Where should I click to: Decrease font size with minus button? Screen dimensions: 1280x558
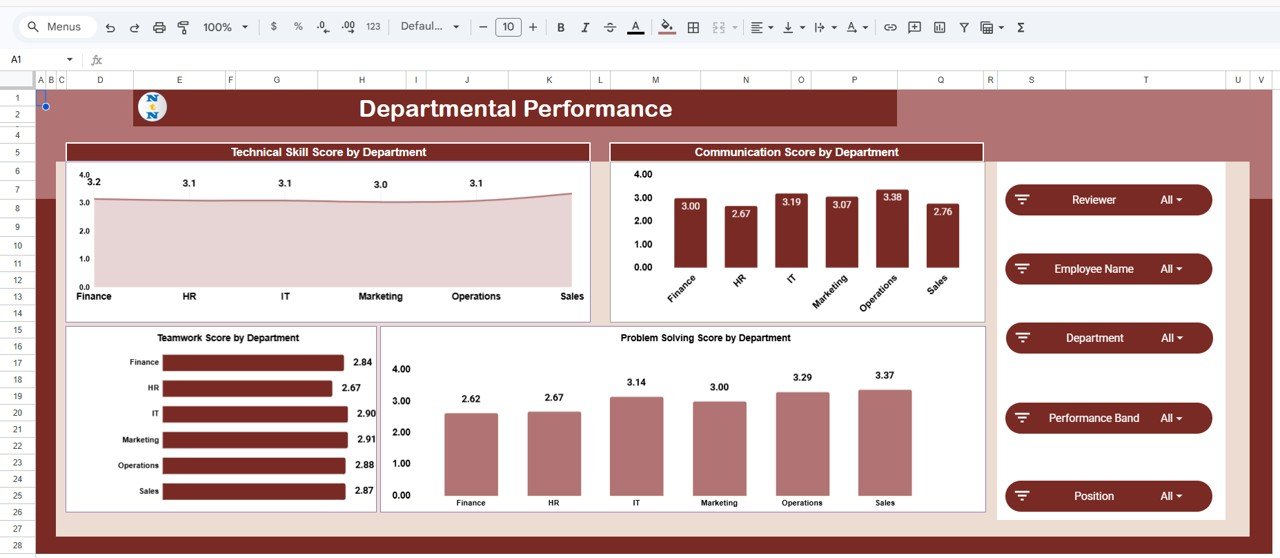pyautogui.click(x=483, y=27)
